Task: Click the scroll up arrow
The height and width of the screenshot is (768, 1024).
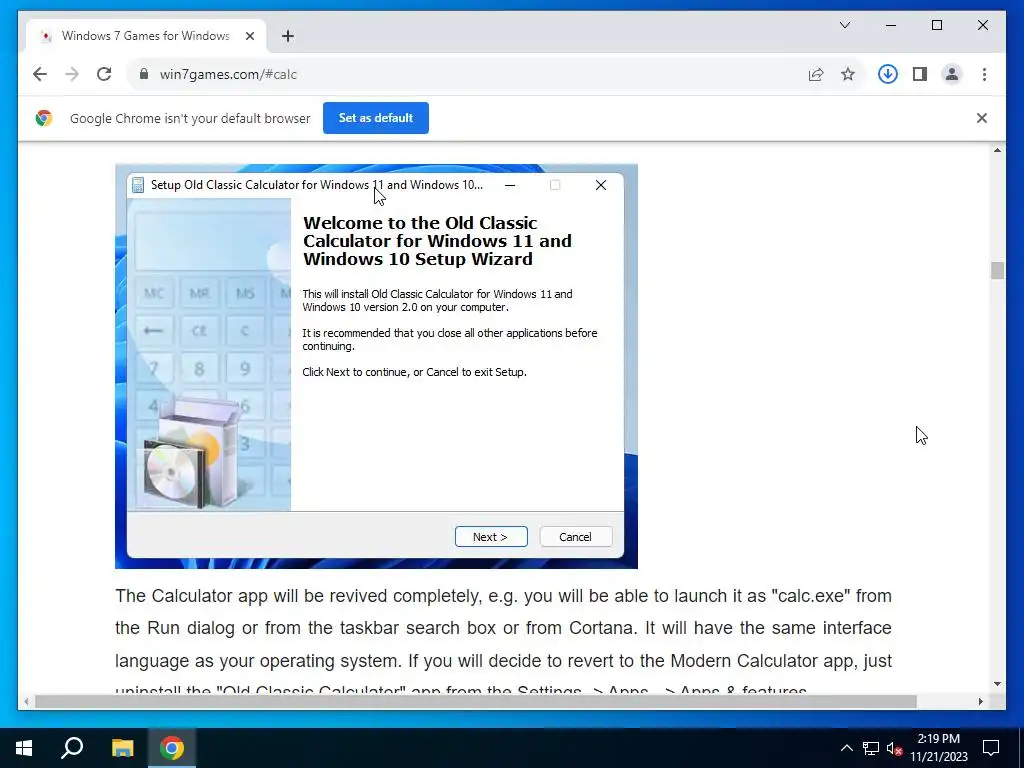Action: pos(997,150)
